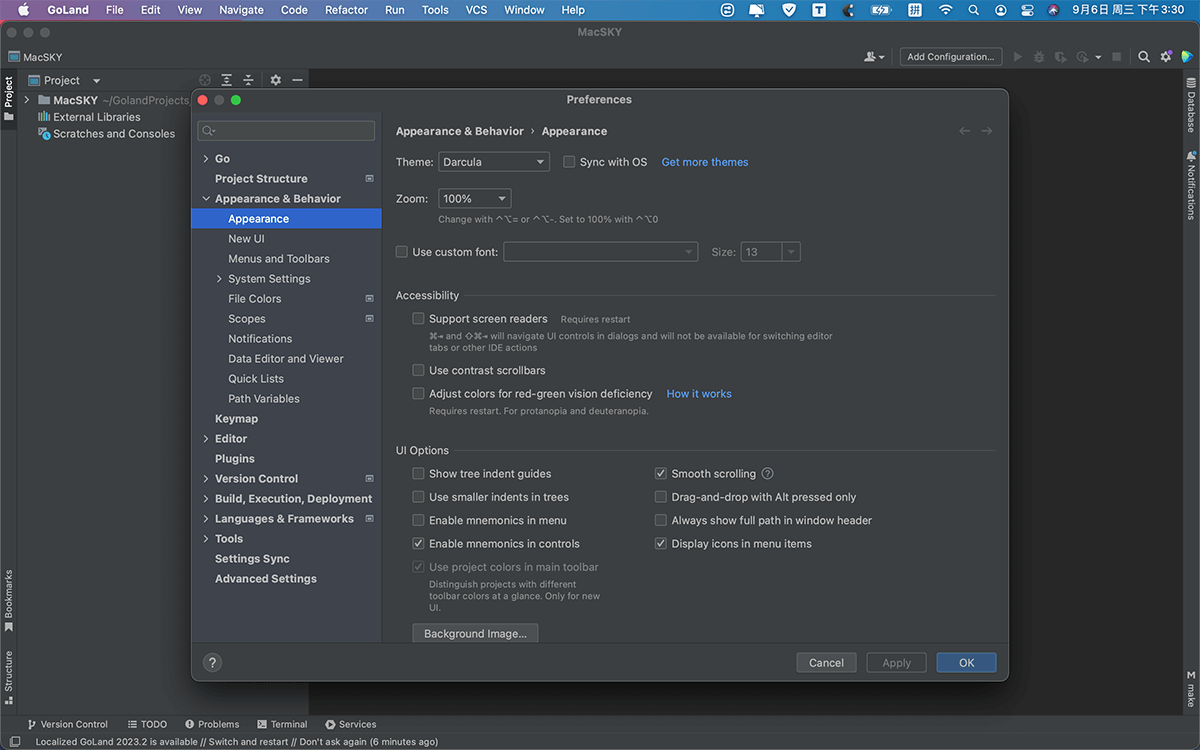Open the Window menu
The width and height of the screenshot is (1200, 750).
(524, 10)
